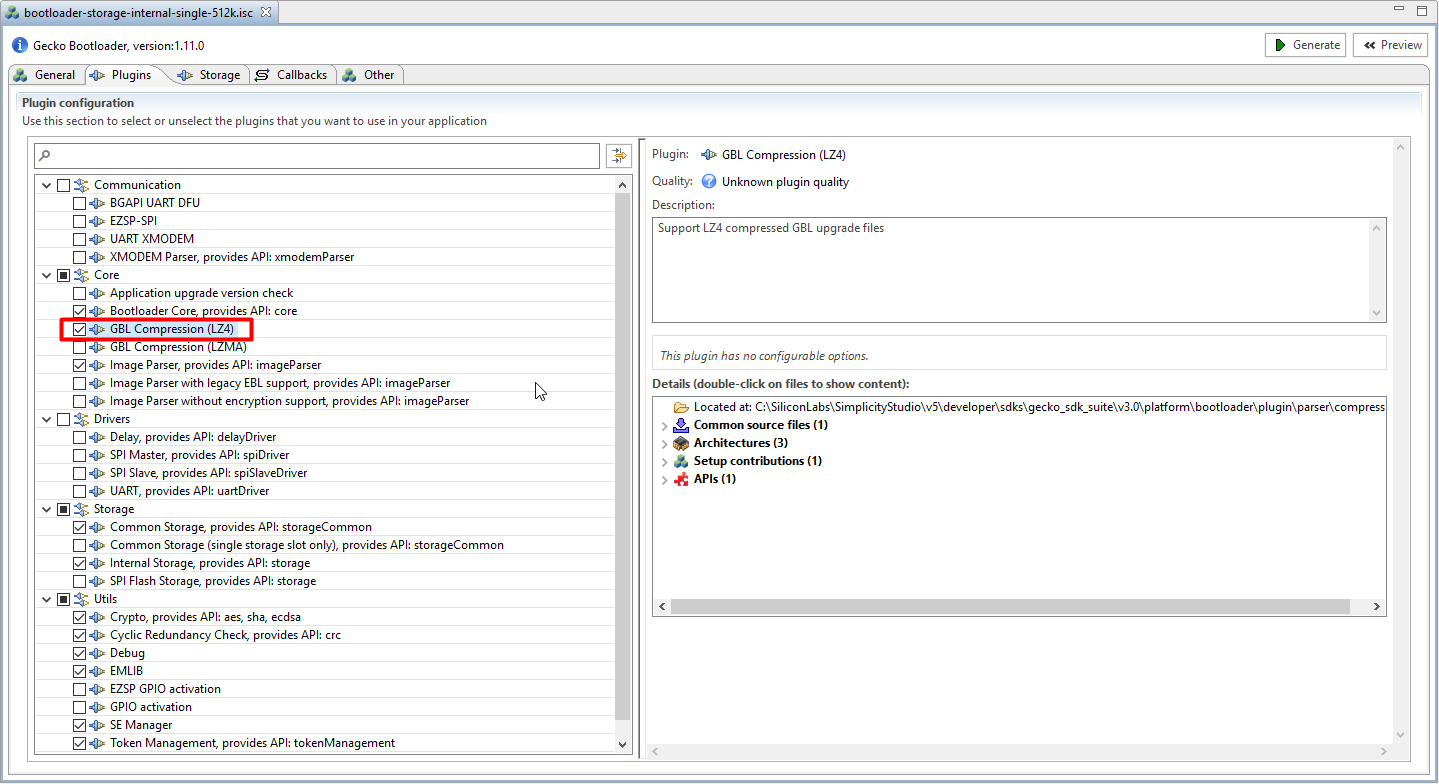Click the question mark icon for plugin quality
This screenshot has width=1439, height=784.
[x=709, y=181]
